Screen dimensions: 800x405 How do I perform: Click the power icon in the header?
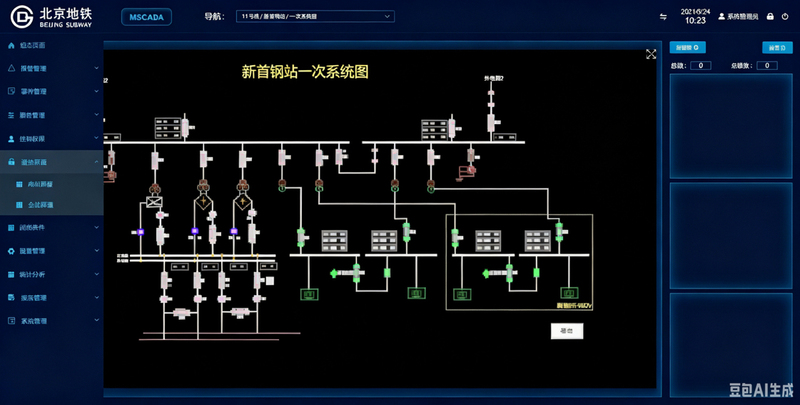pyautogui.click(x=785, y=17)
